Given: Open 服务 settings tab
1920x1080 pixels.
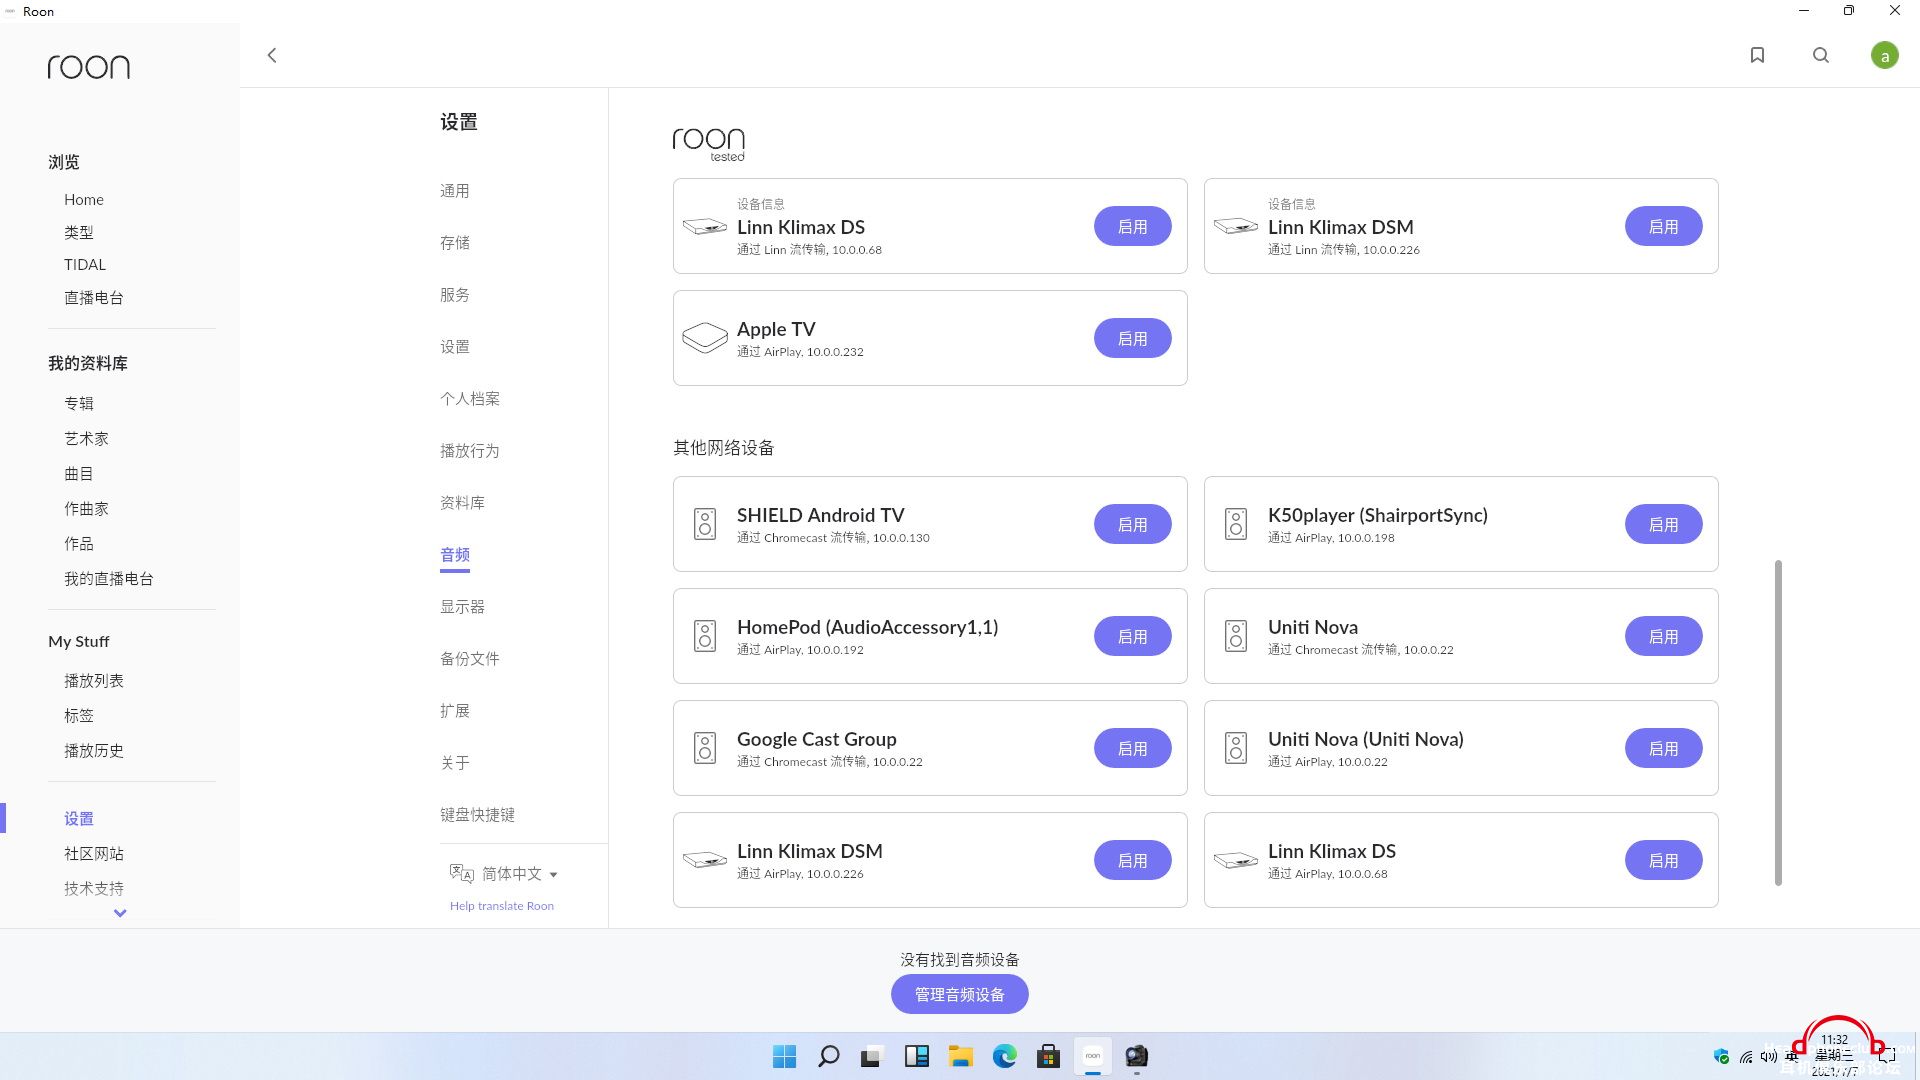Looking at the screenshot, I should click(455, 295).
